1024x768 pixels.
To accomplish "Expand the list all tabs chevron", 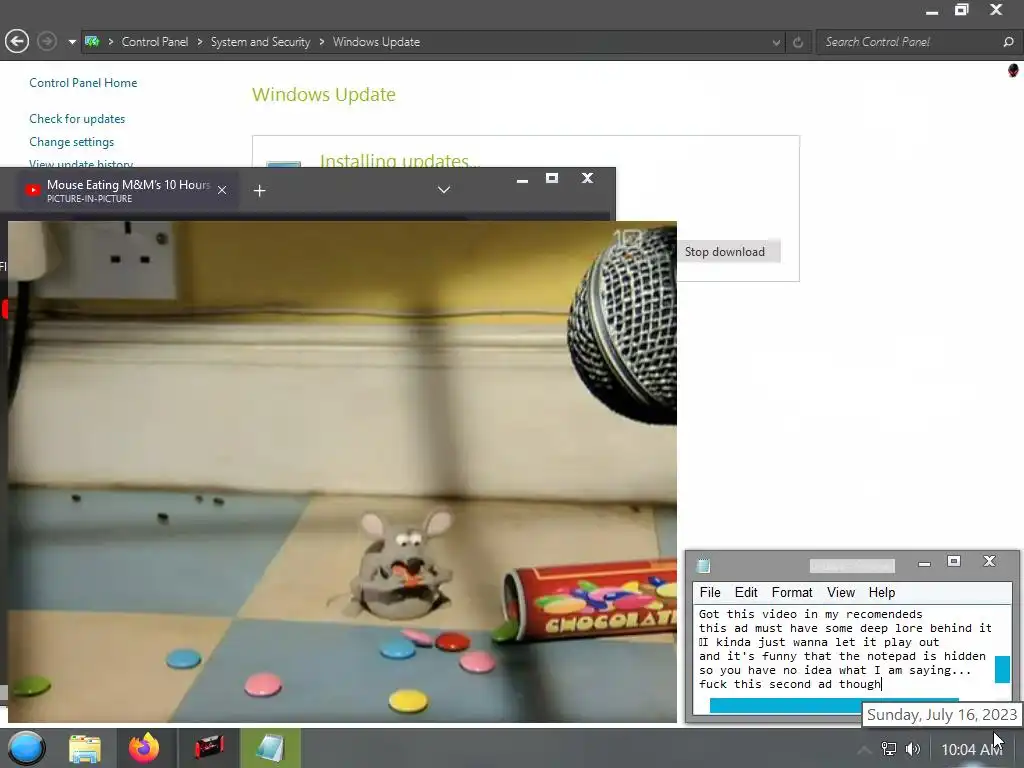I will click(443, 190).
